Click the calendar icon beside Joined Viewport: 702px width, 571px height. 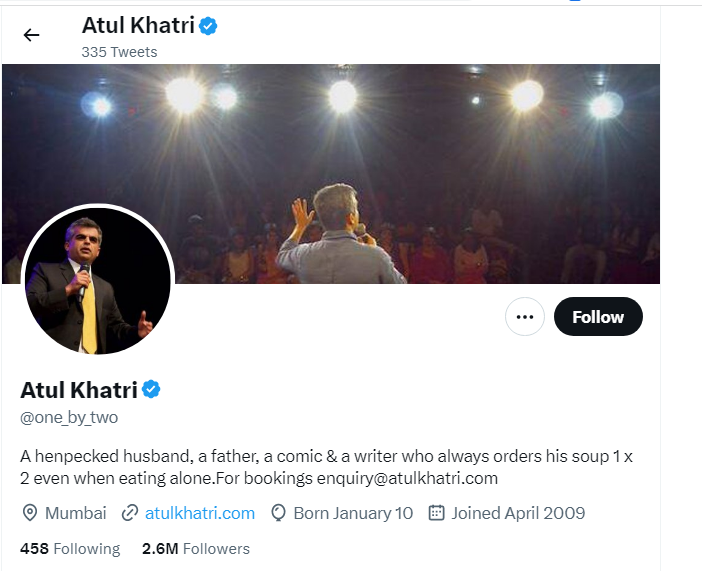click(436, 513)
